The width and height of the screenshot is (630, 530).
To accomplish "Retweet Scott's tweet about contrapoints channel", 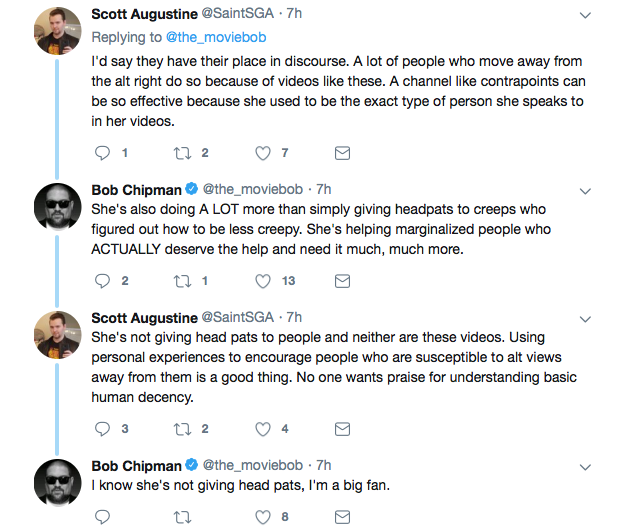I will [x=182, y=153].
